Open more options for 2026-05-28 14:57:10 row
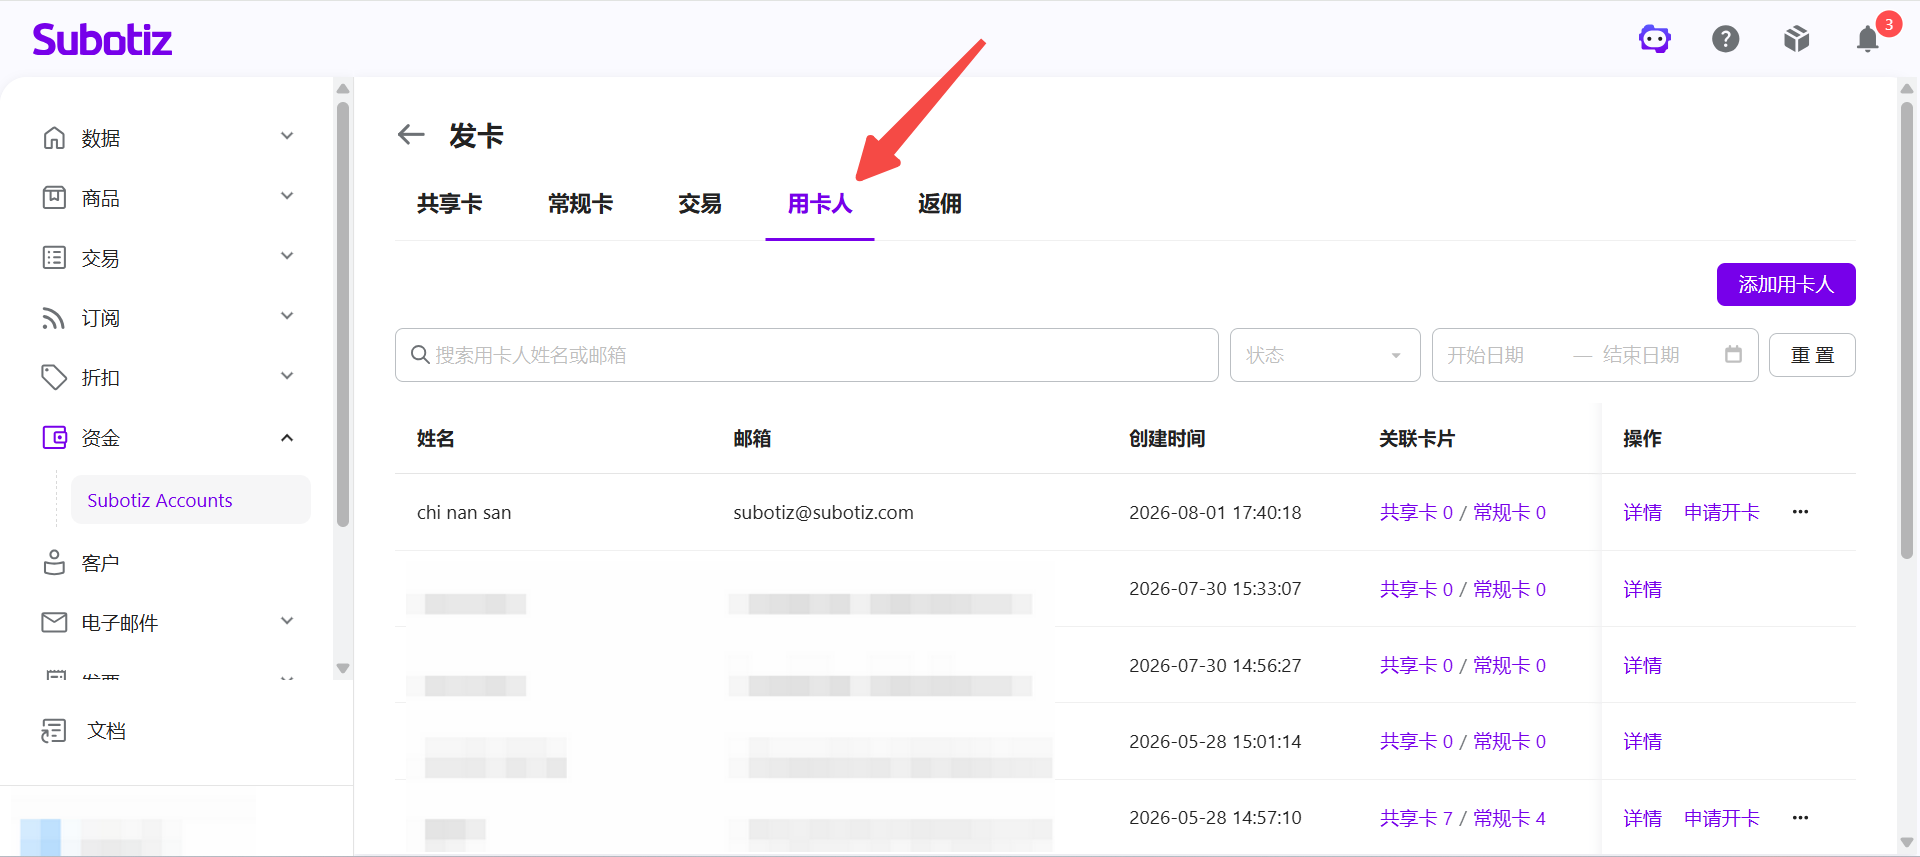The width and height of the screenshot is (1920, 857). (1800, 818)
